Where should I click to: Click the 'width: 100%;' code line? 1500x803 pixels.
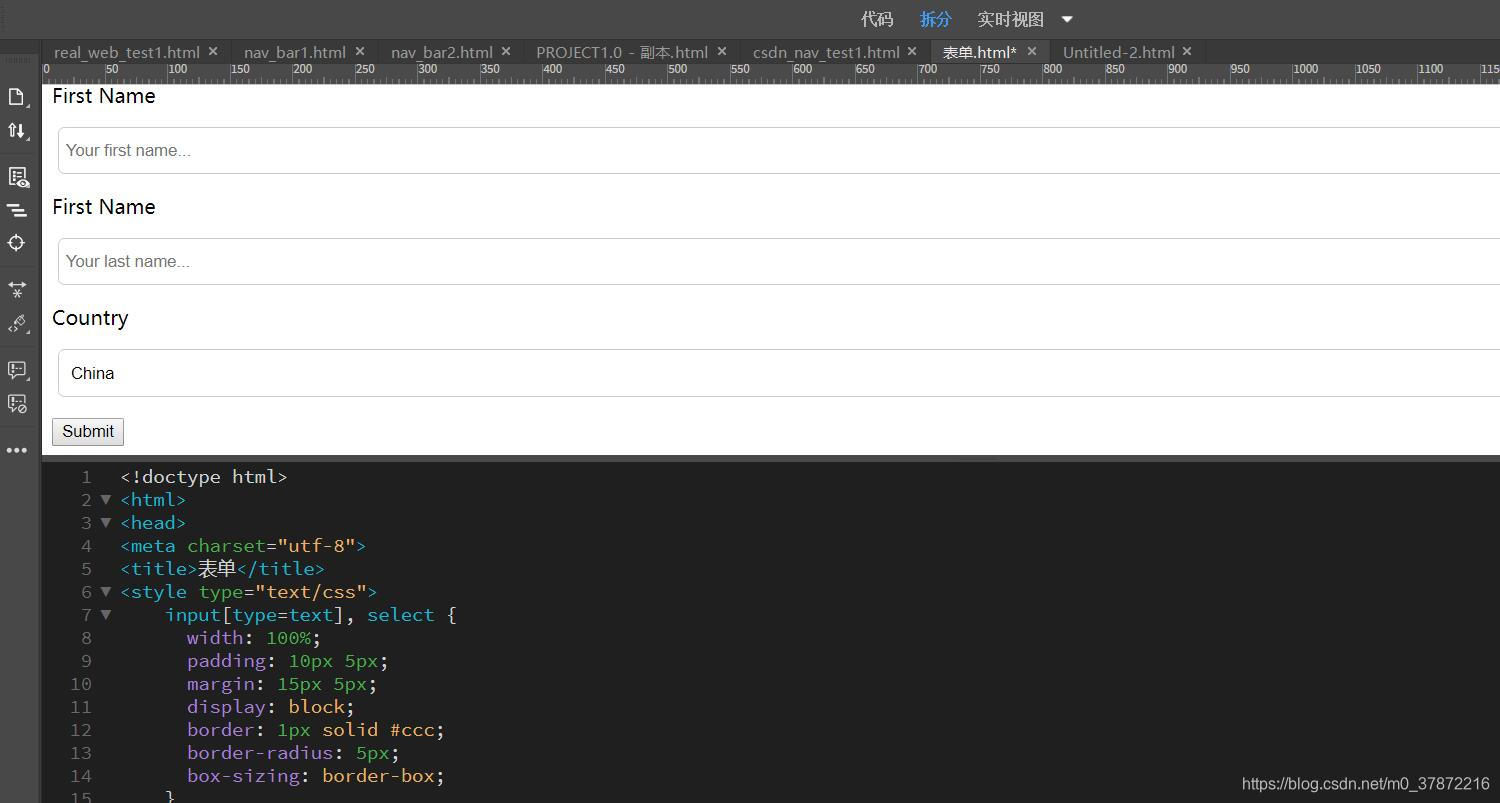pyautogui.click(x=254, y=638)
